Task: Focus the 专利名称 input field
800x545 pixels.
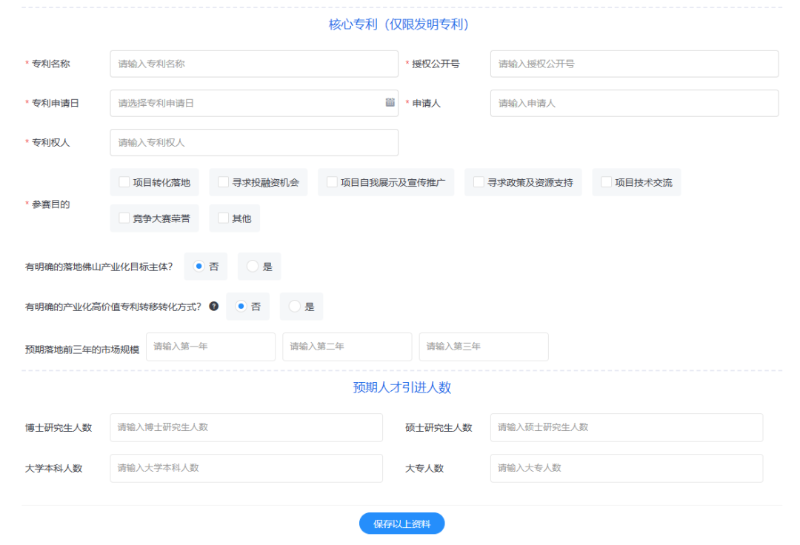Action: click(x=254, y=64)
